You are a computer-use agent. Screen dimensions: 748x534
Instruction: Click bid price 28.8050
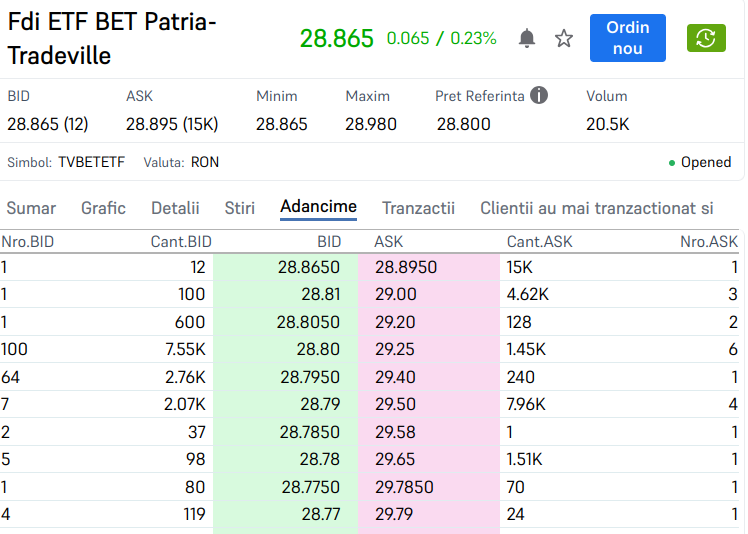point(308,322)
